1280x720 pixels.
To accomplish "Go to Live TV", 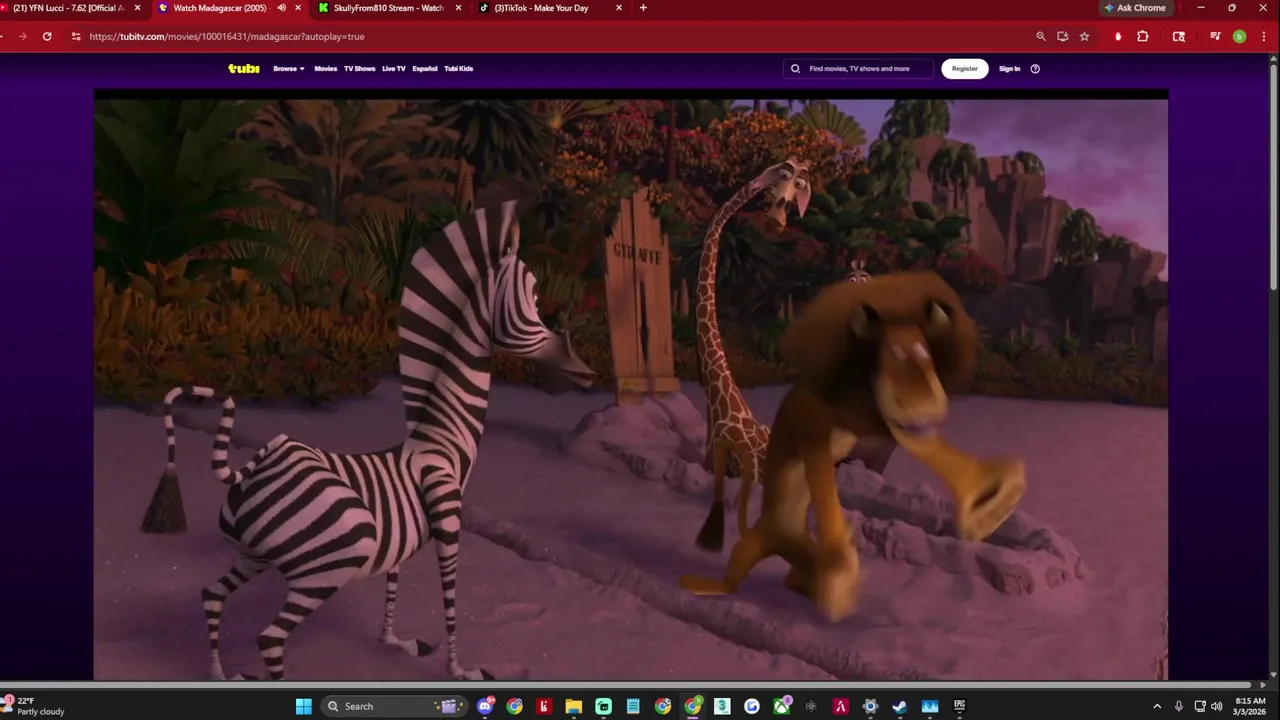I will (x=394, y=69).
